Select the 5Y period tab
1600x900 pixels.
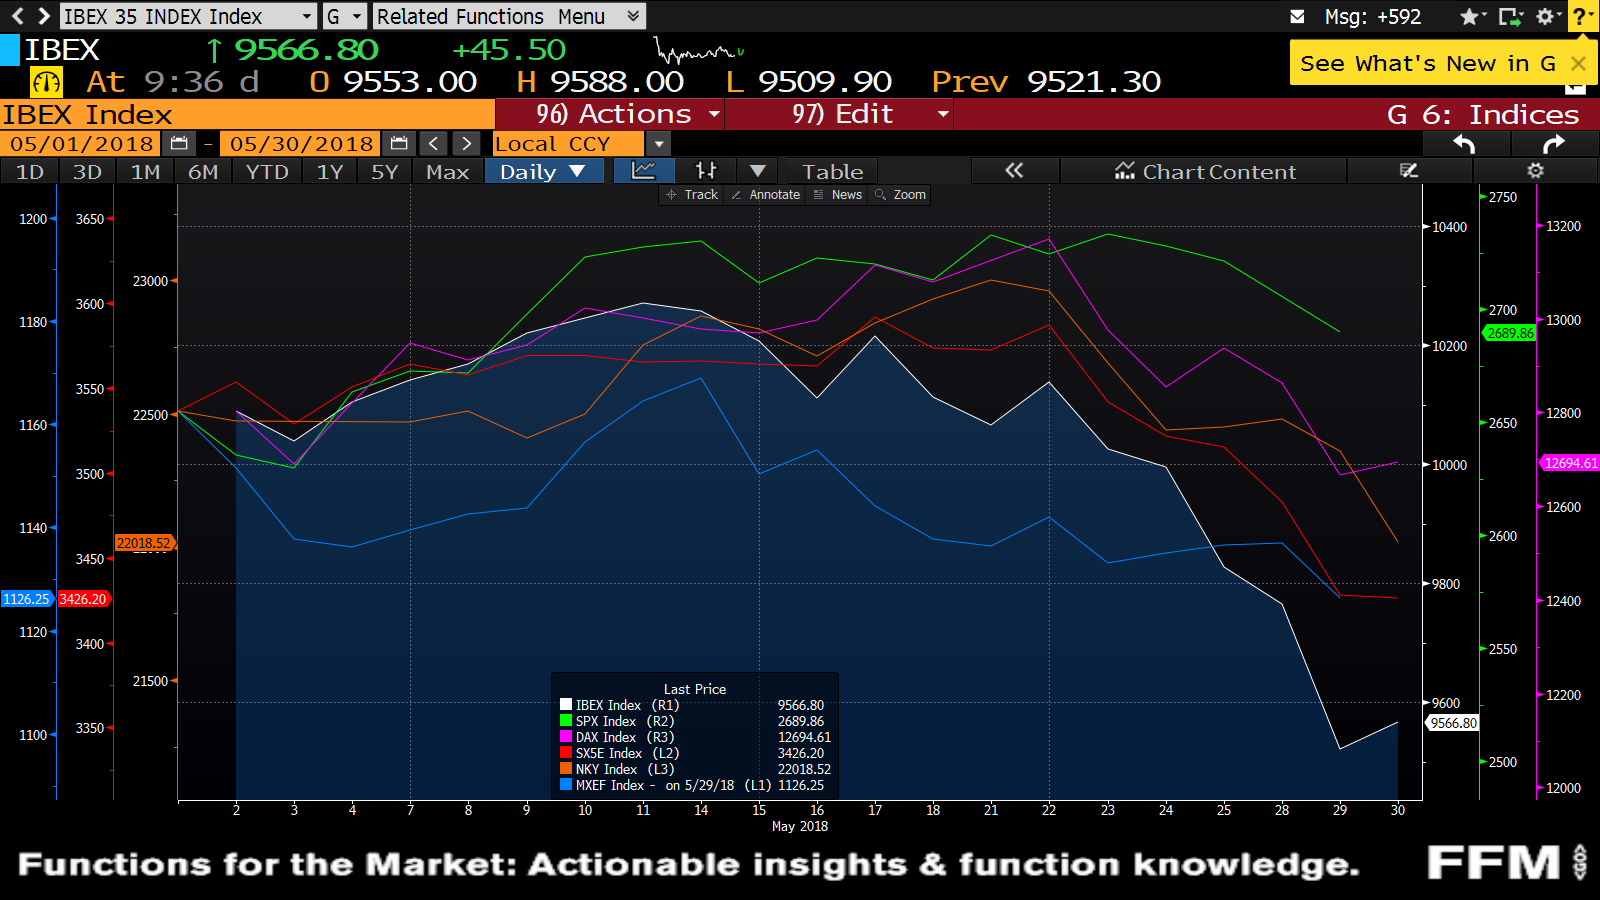385,172
